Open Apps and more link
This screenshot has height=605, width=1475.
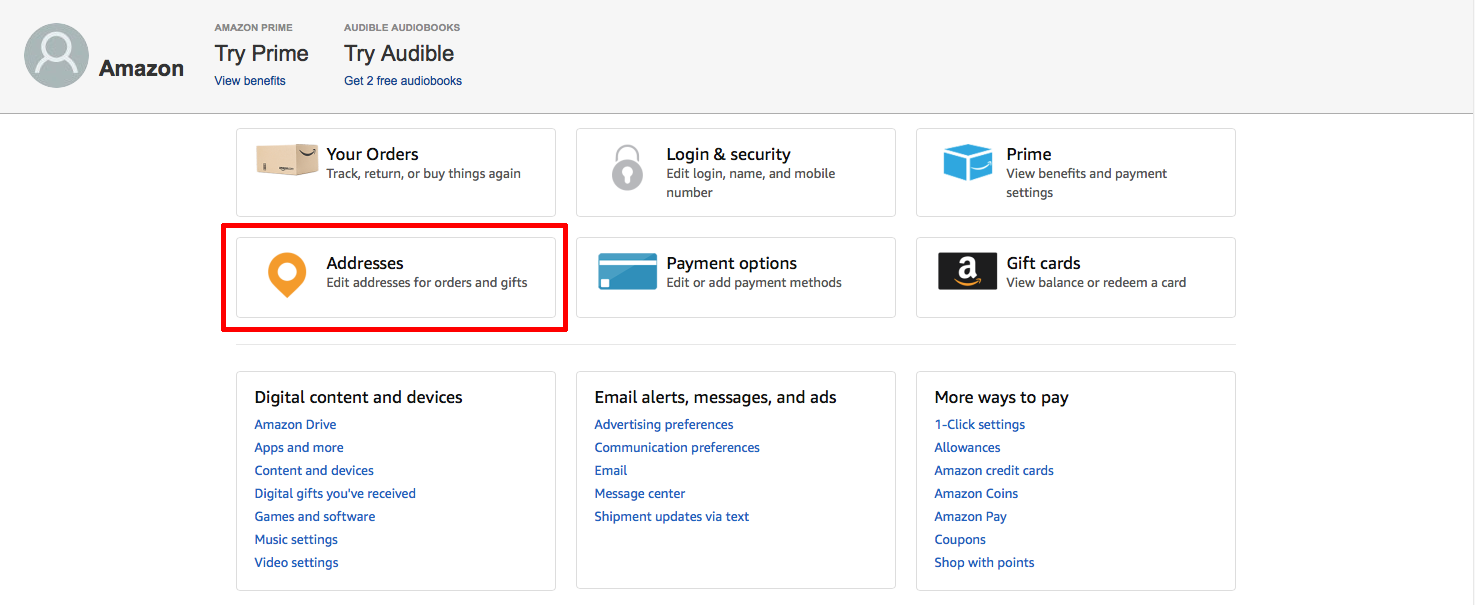pos(299,448)
